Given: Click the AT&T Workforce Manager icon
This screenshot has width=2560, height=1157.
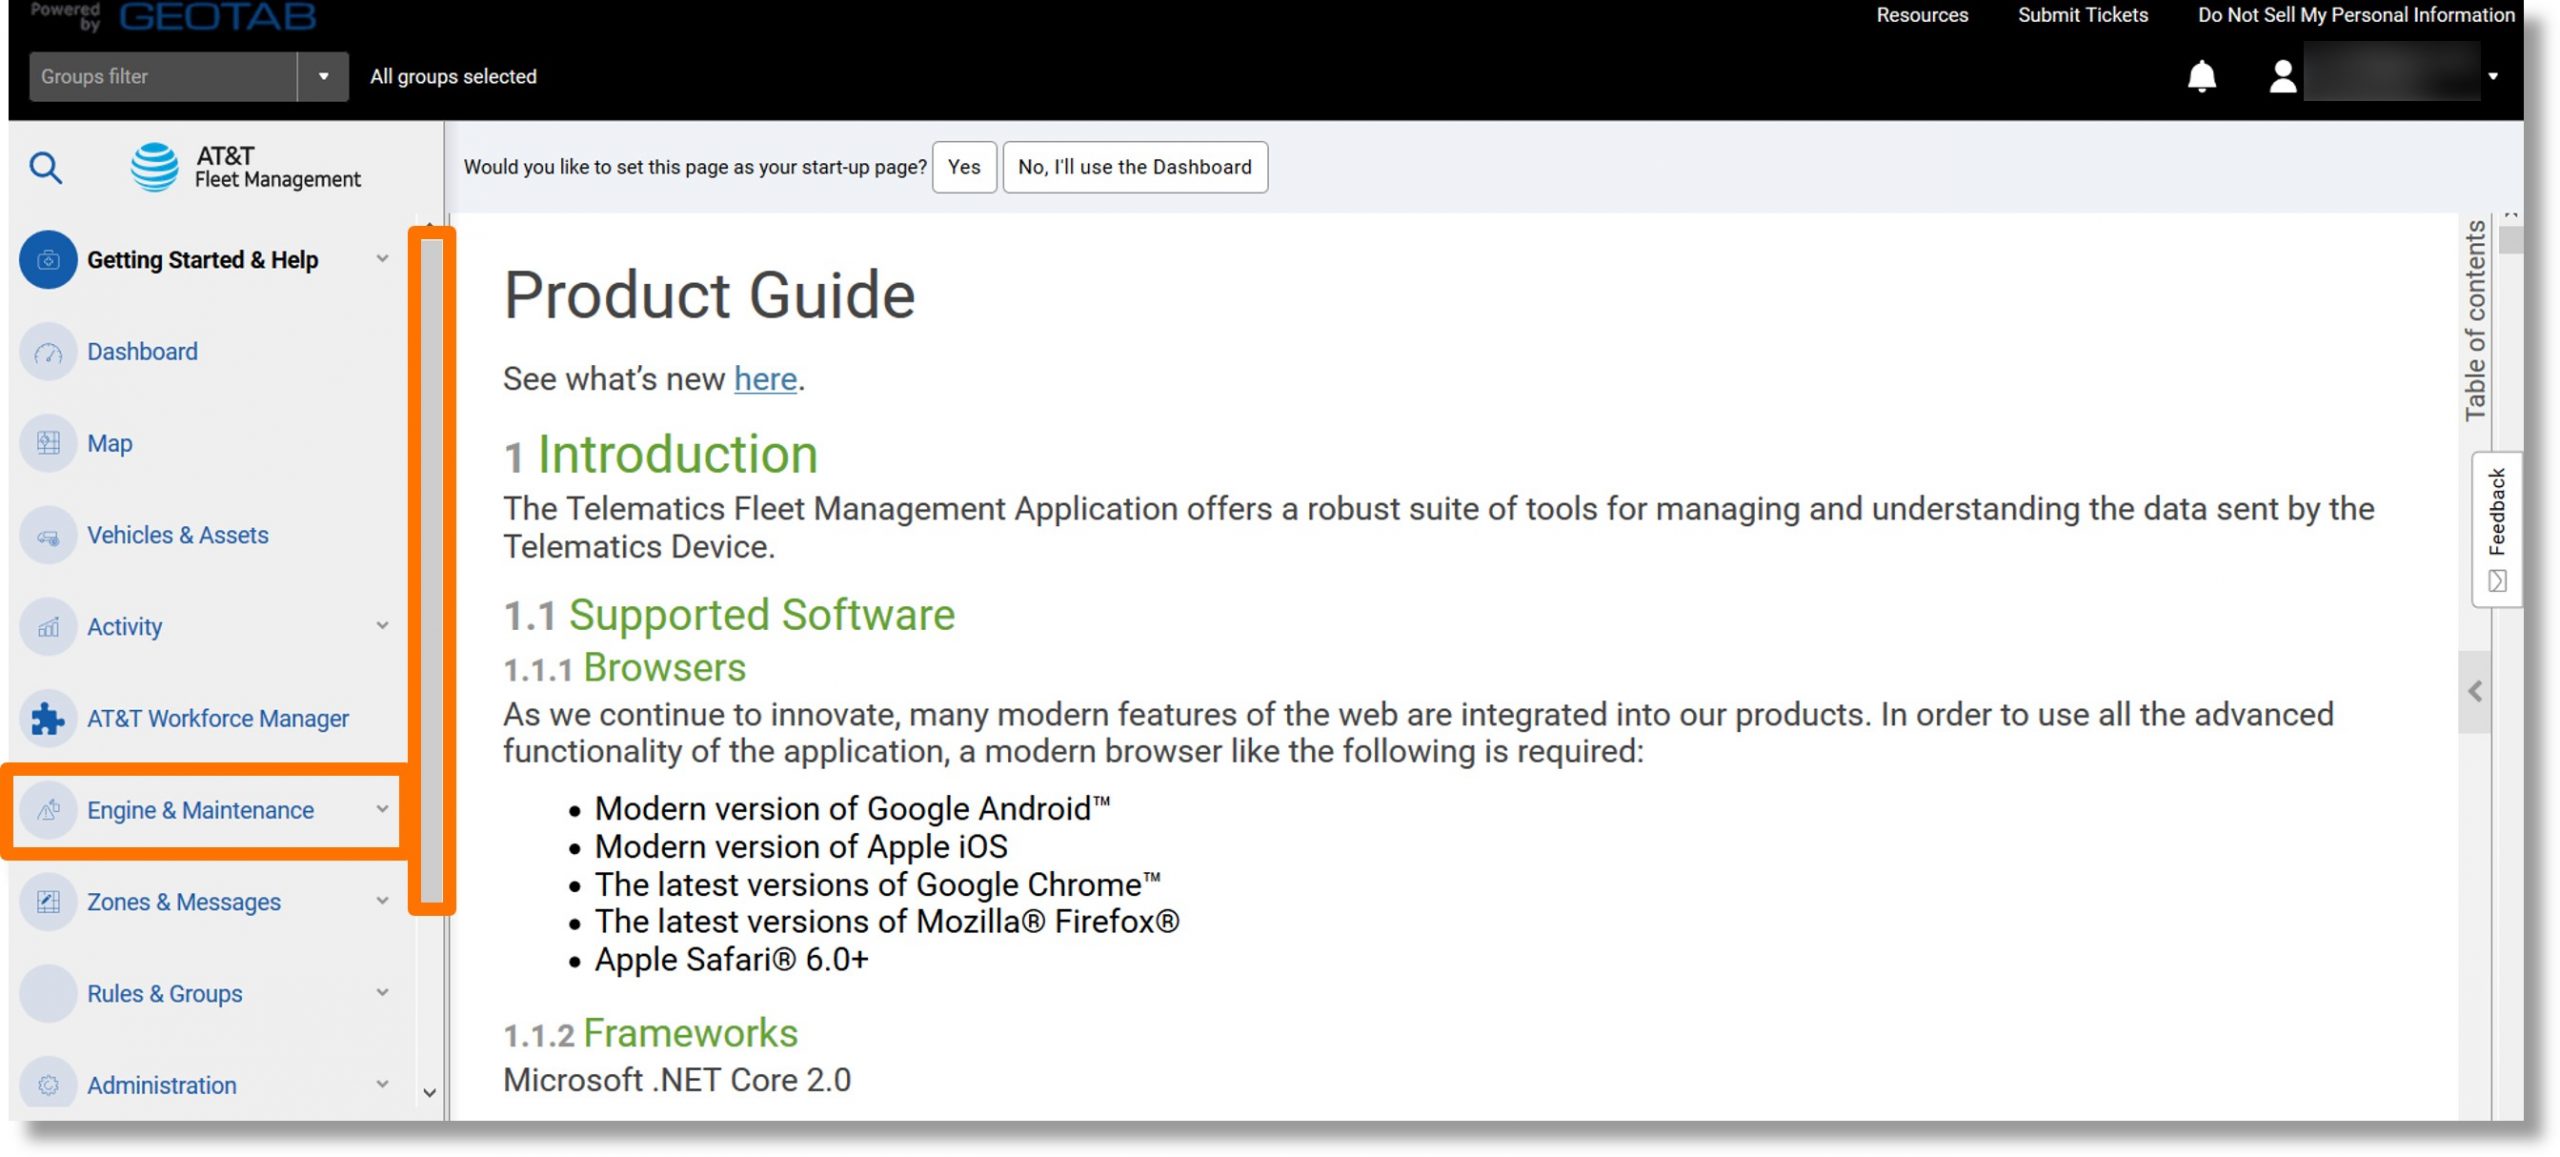Looking at the screenshot, I should coord(46,718).
